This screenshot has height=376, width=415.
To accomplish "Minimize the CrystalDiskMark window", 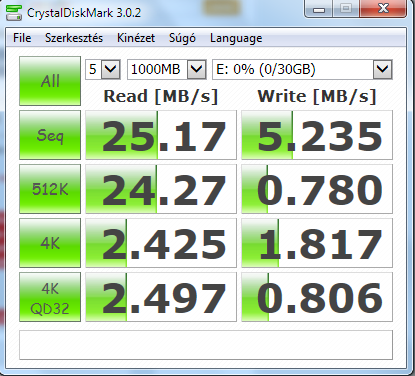I will tap(318, 9).
